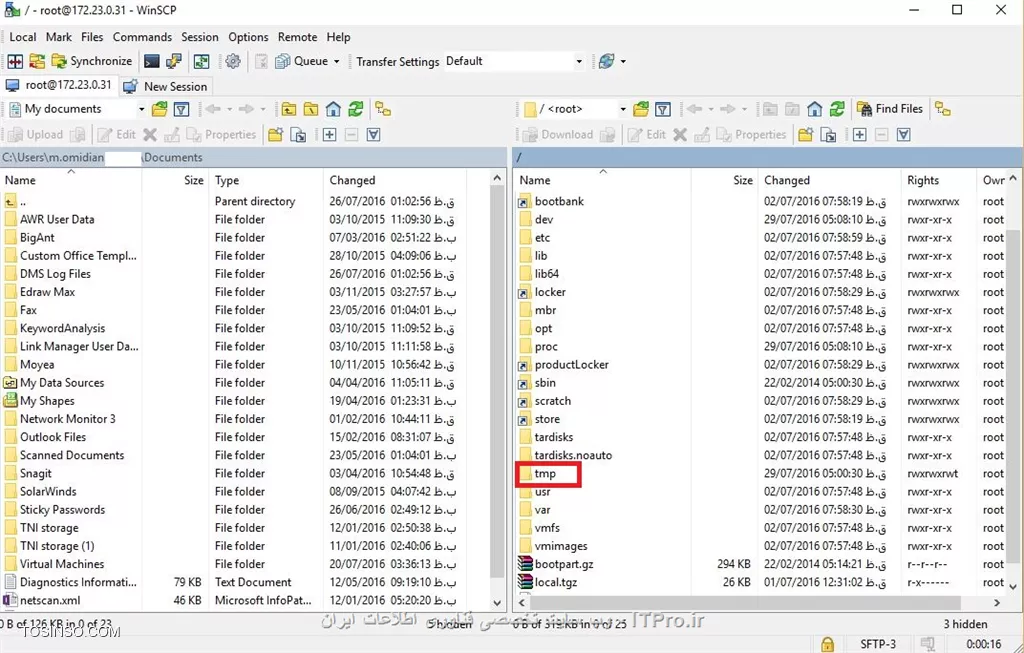Sort remote files by Rights column

point(939,180)
